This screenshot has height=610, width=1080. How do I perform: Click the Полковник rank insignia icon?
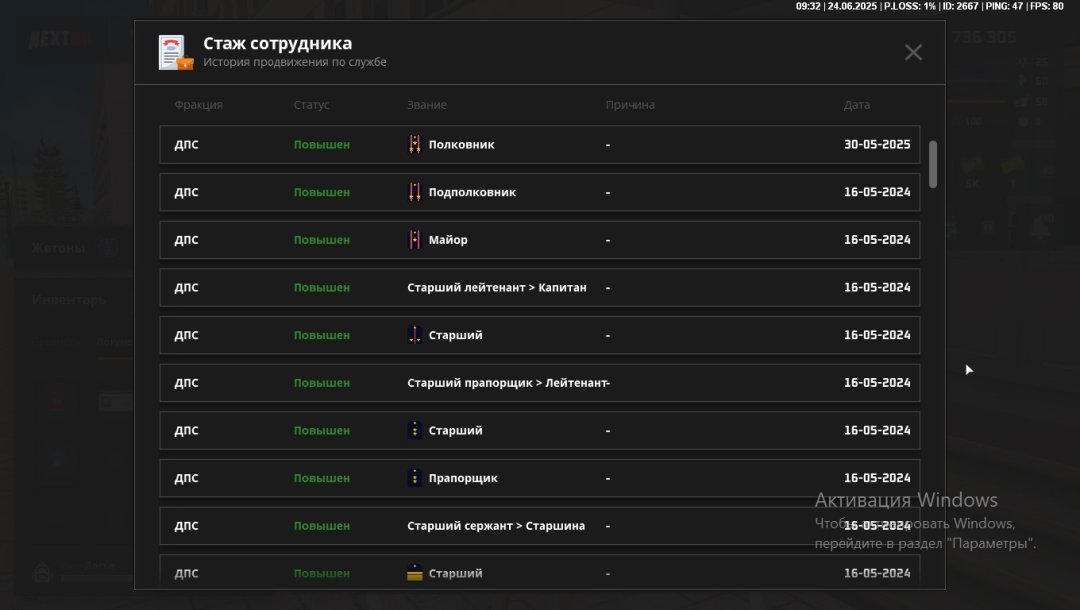pyautogui.click(x=414, y=145)
